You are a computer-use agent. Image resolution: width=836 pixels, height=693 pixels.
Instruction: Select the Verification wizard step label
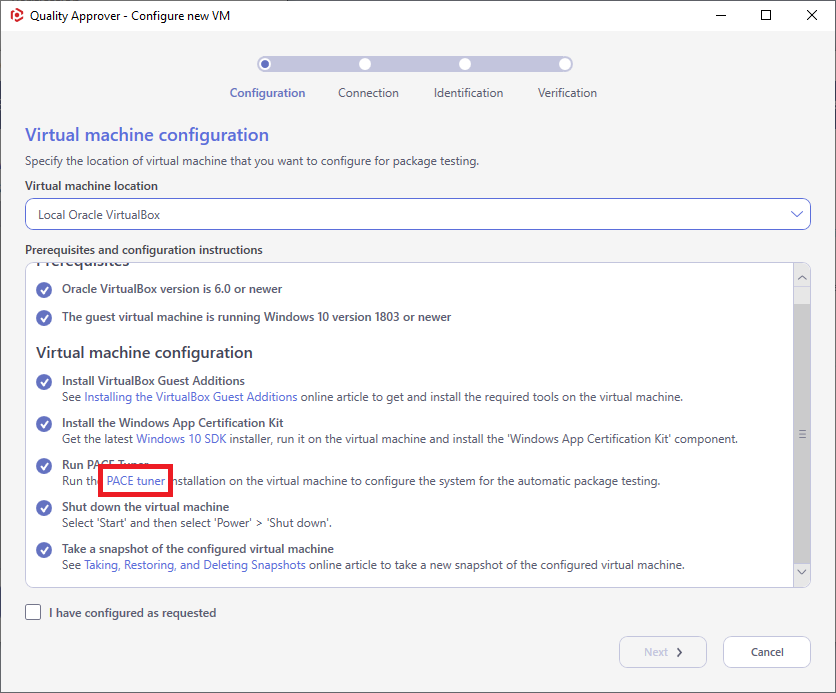(567, 93)
